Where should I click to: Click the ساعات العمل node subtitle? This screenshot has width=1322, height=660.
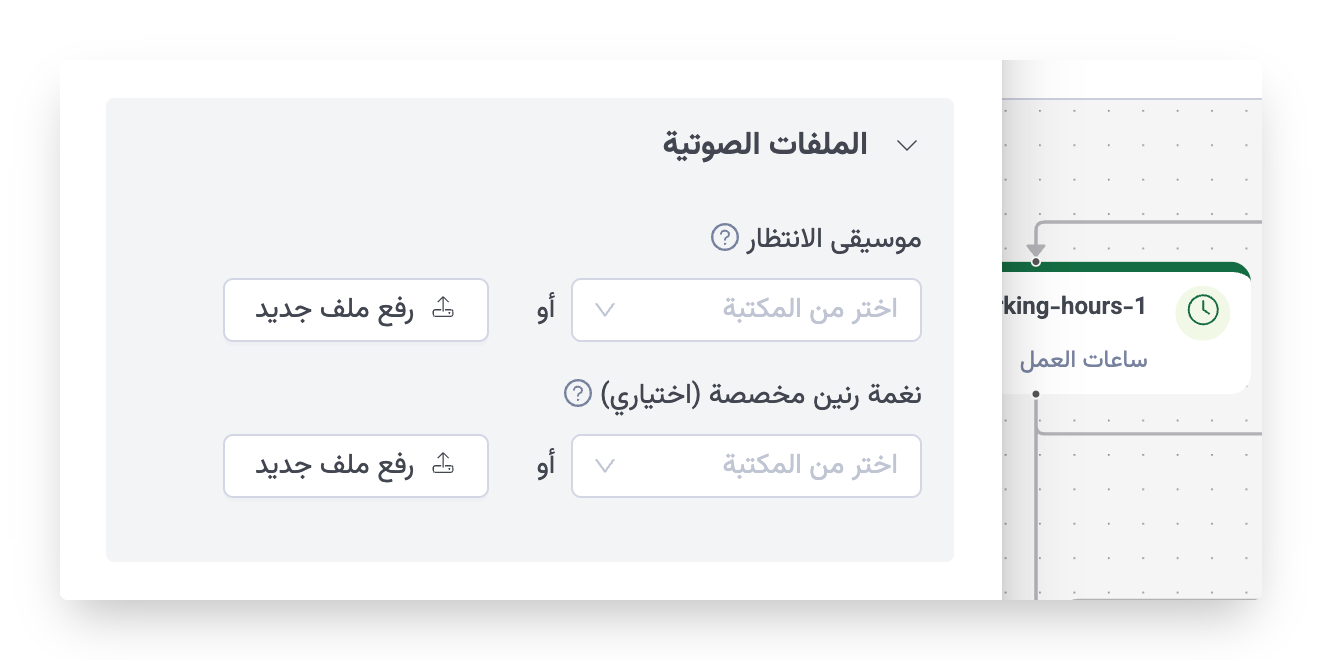pyautogui.click(x=1084, y=360)
